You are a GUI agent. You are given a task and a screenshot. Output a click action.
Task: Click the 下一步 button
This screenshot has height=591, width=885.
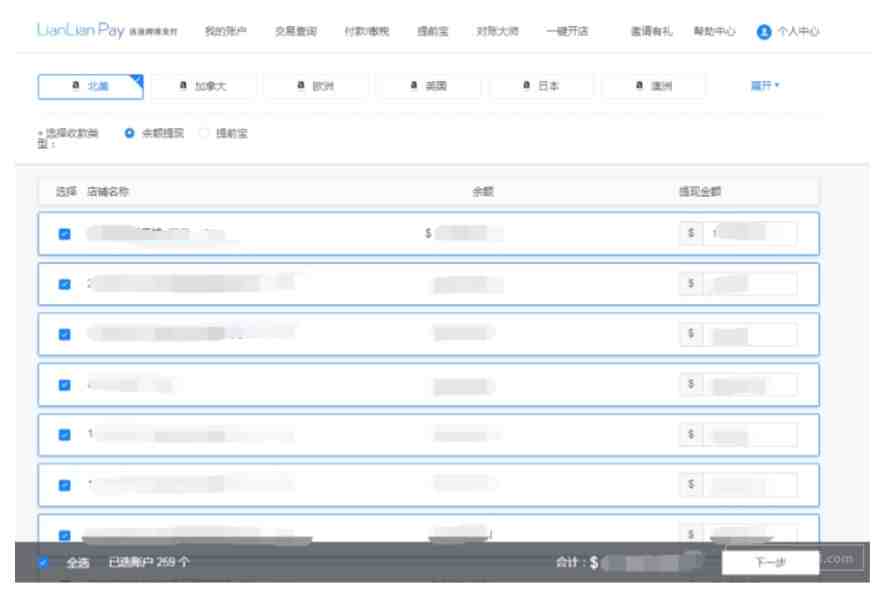pyautogui.click(x=770, y=562)
